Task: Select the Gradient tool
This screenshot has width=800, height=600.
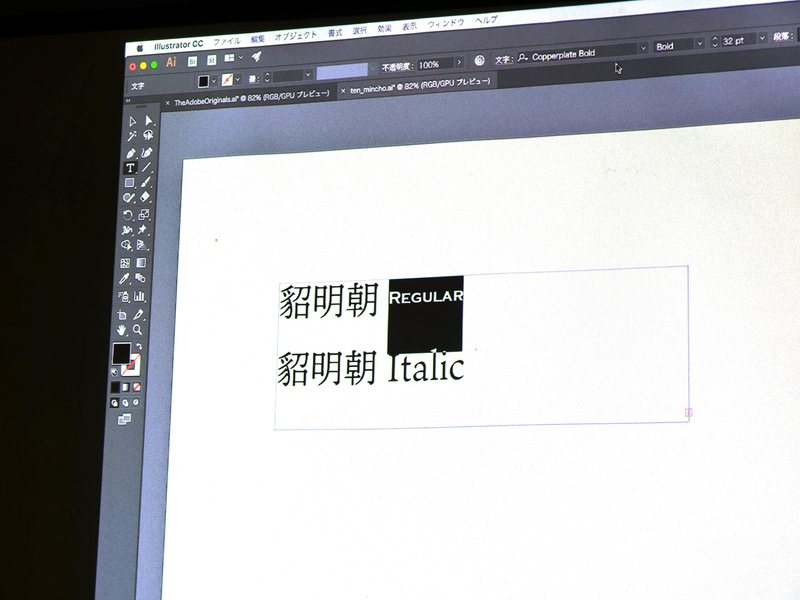Action: 141,263
